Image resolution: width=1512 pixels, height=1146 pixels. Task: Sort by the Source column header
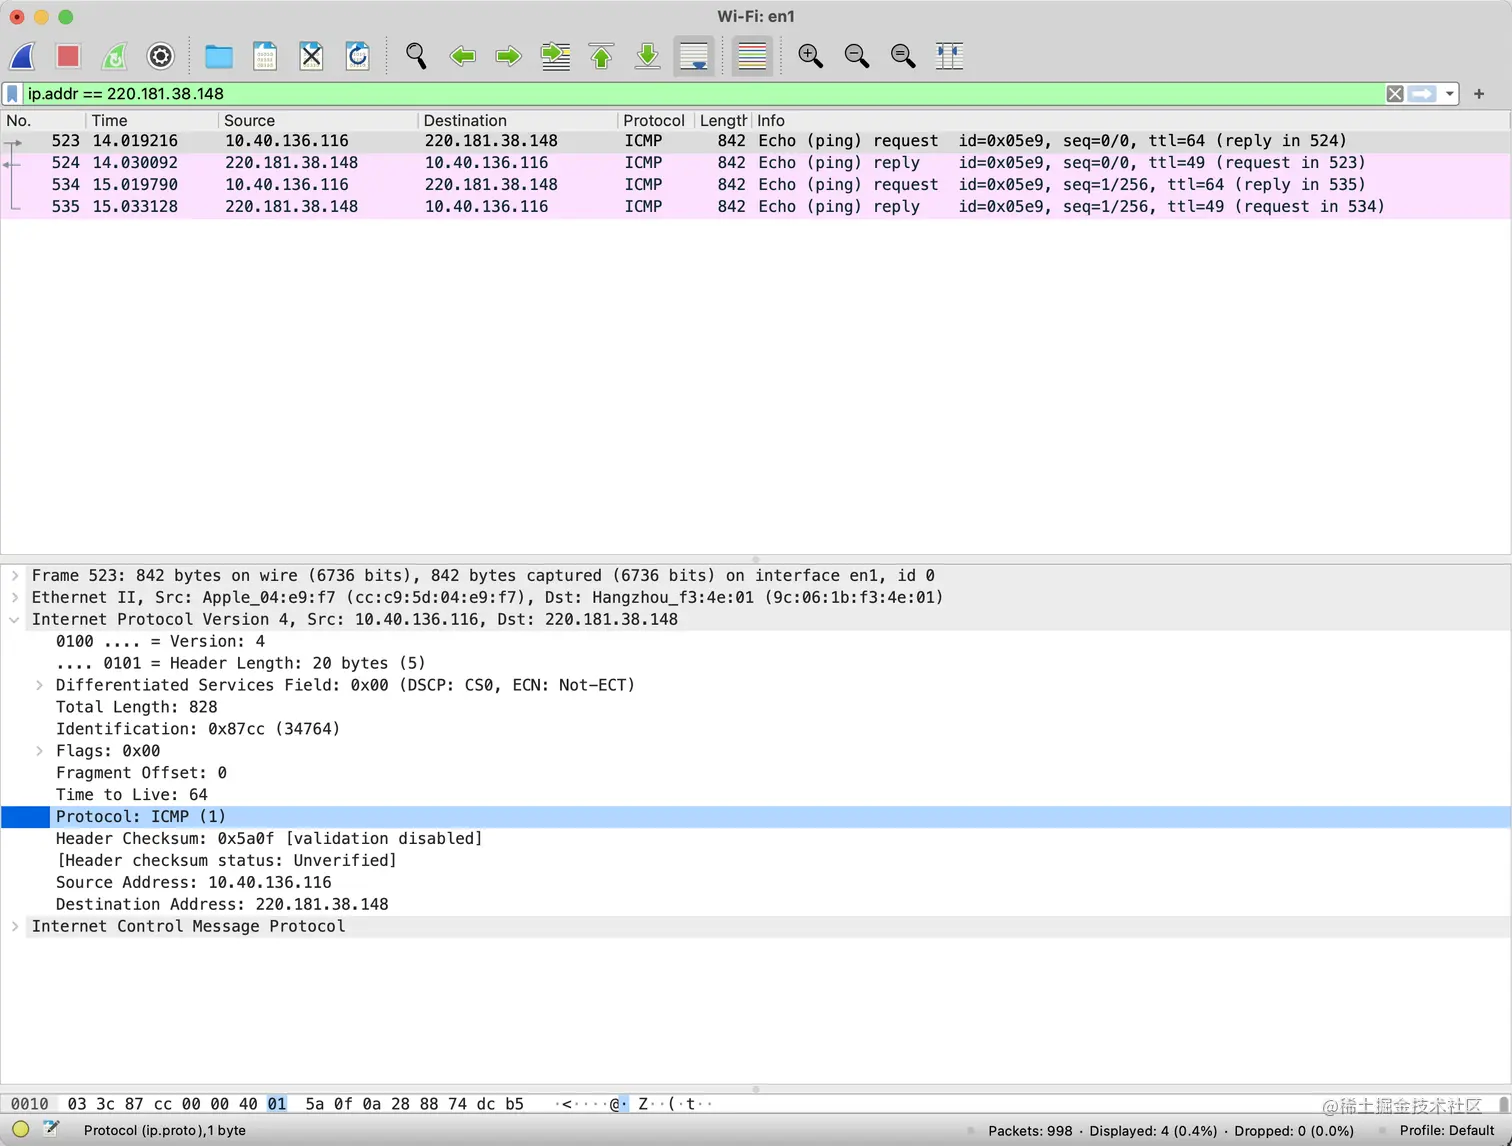pyautogui.click(x=318, y=120)
